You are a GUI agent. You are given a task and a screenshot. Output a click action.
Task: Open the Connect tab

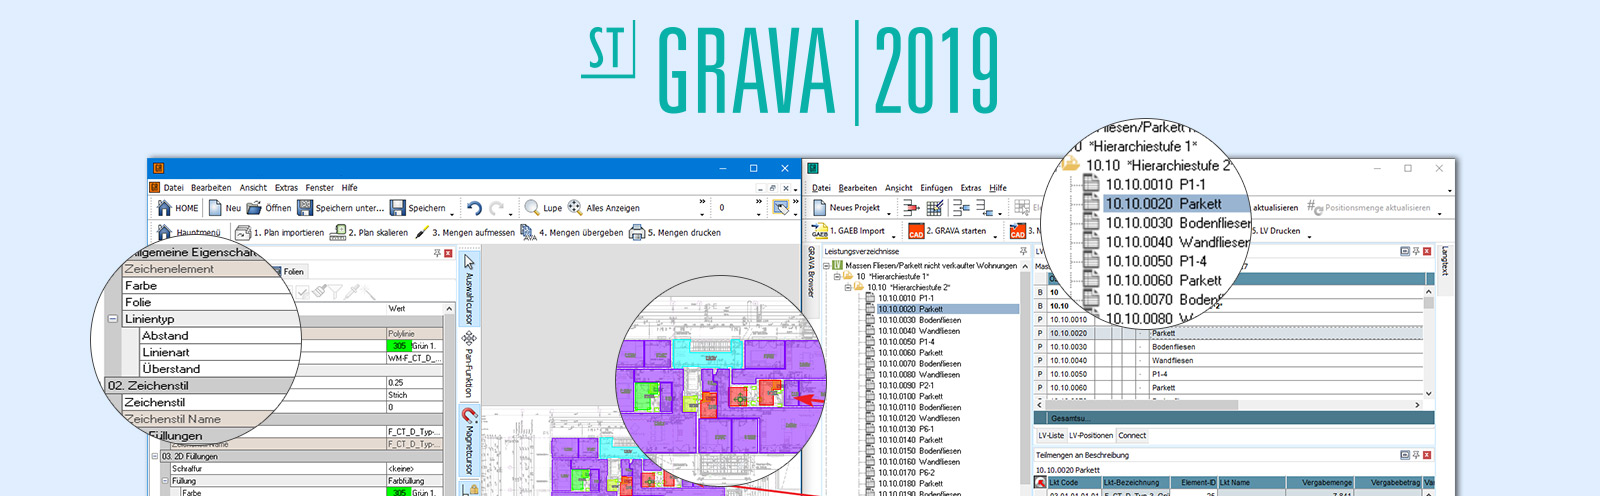(1132, 435)
